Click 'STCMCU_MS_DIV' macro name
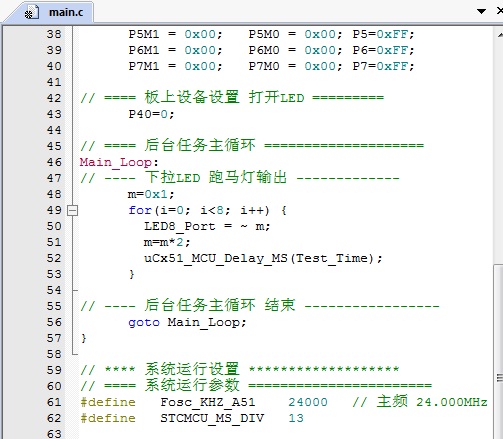The width and height of the screenshot is (503, 439). [212, 418]
